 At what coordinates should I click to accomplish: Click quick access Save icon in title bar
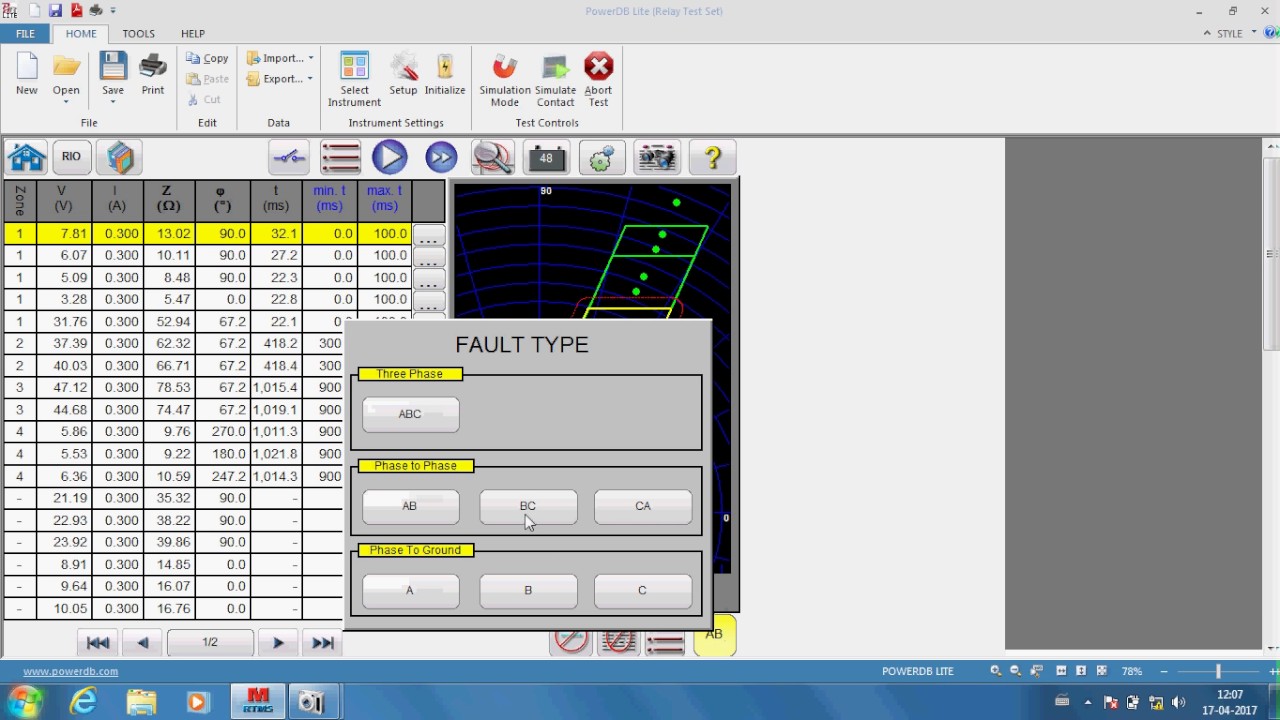coord(56,10)
